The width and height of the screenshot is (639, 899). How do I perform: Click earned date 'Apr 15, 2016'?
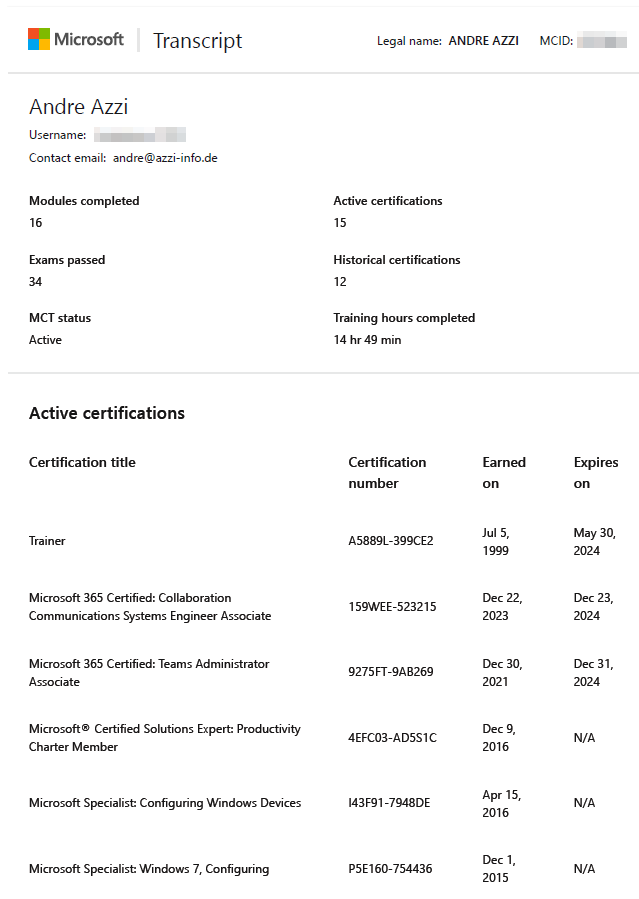[x=501, y=803]
